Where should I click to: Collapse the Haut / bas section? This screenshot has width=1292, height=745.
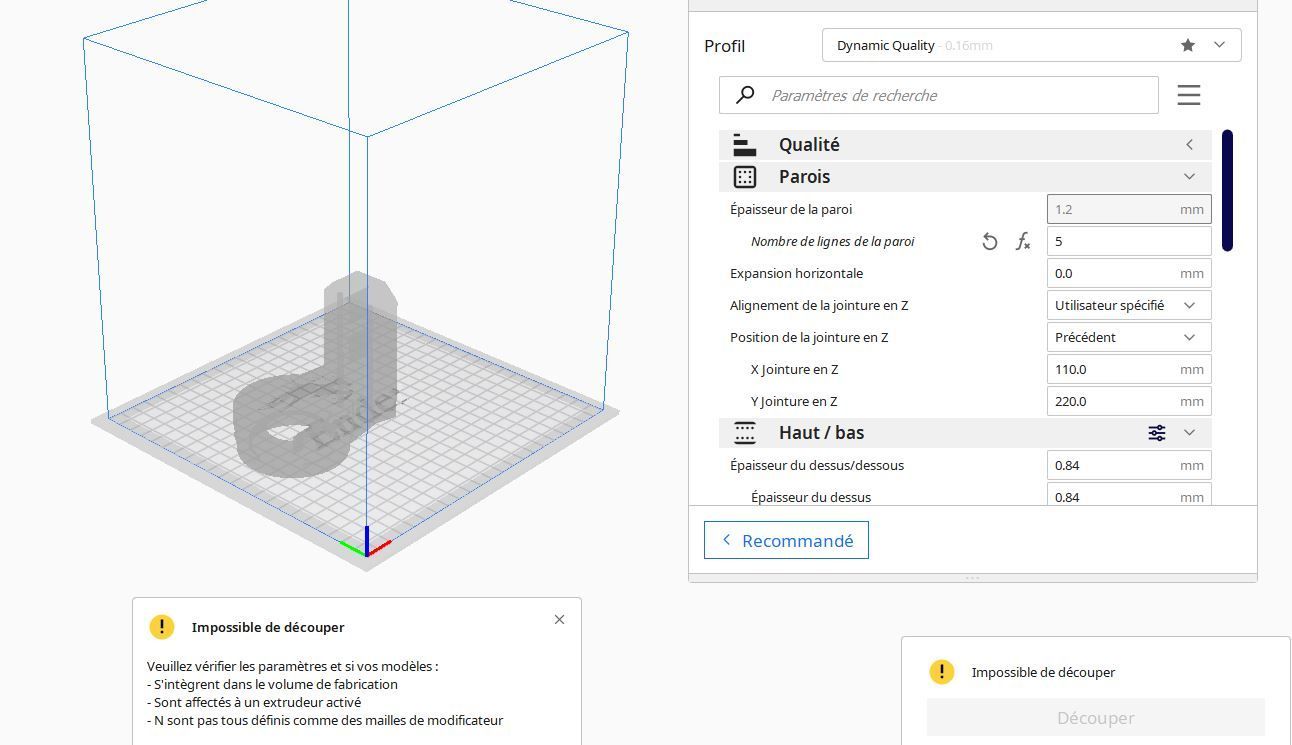[x=1189, y=433]
